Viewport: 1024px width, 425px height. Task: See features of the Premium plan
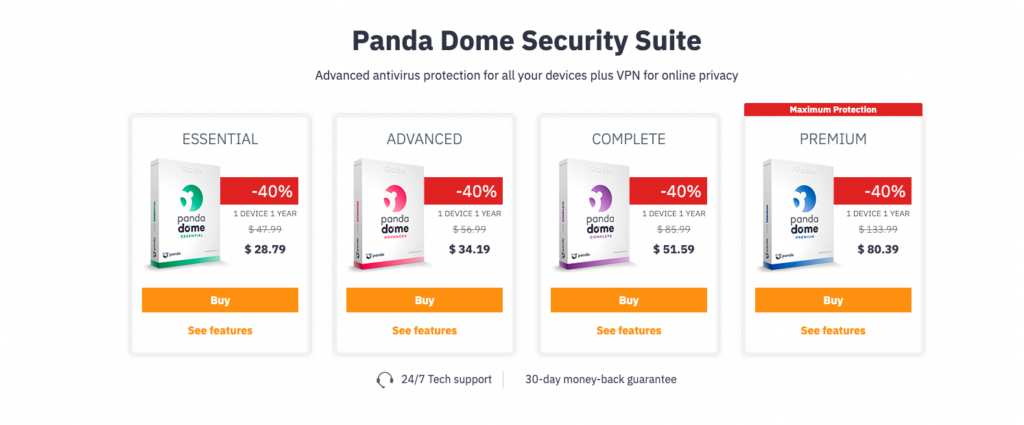[x=833, y=330]
